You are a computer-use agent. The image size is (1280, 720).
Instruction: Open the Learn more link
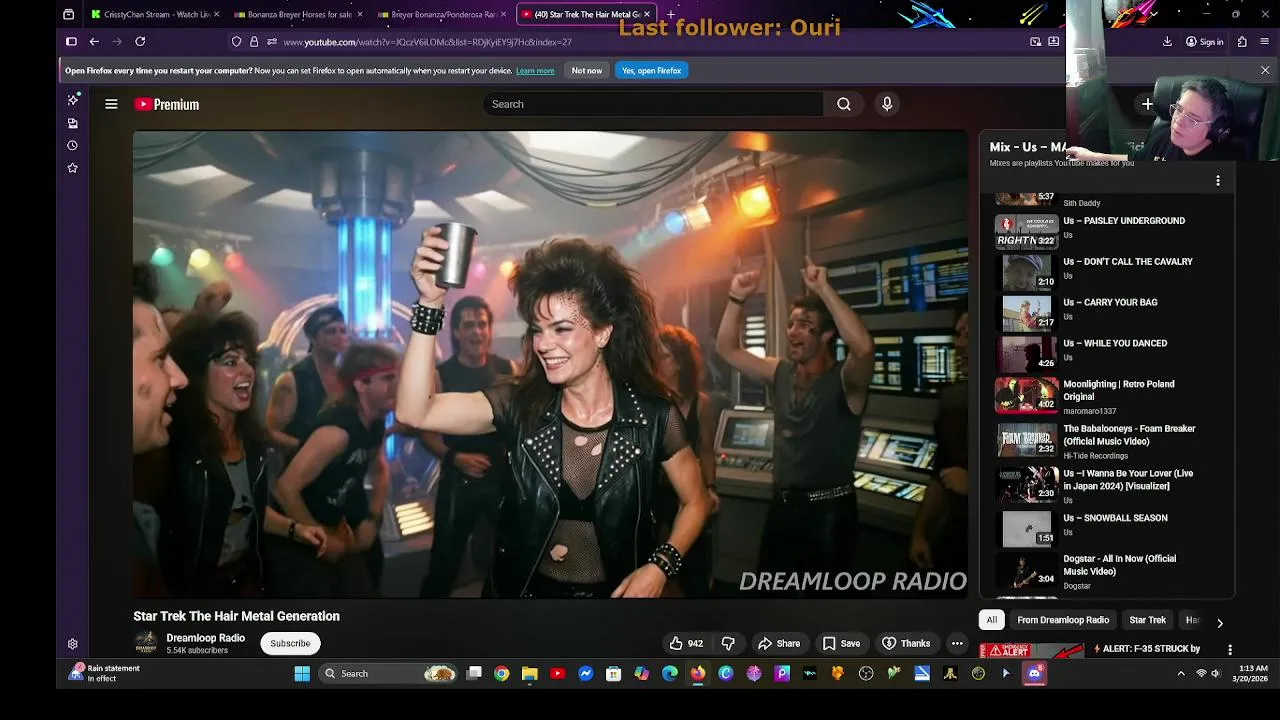535,71
